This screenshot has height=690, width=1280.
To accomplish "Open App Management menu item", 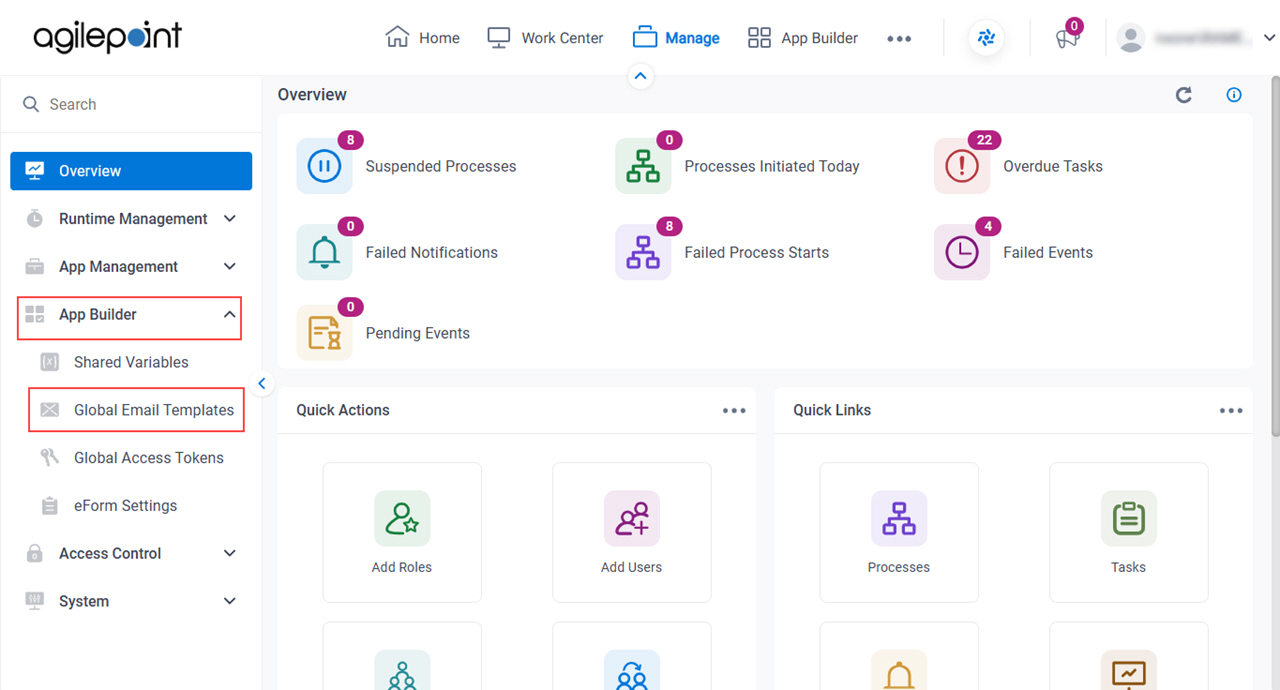I will click(131, 267).
